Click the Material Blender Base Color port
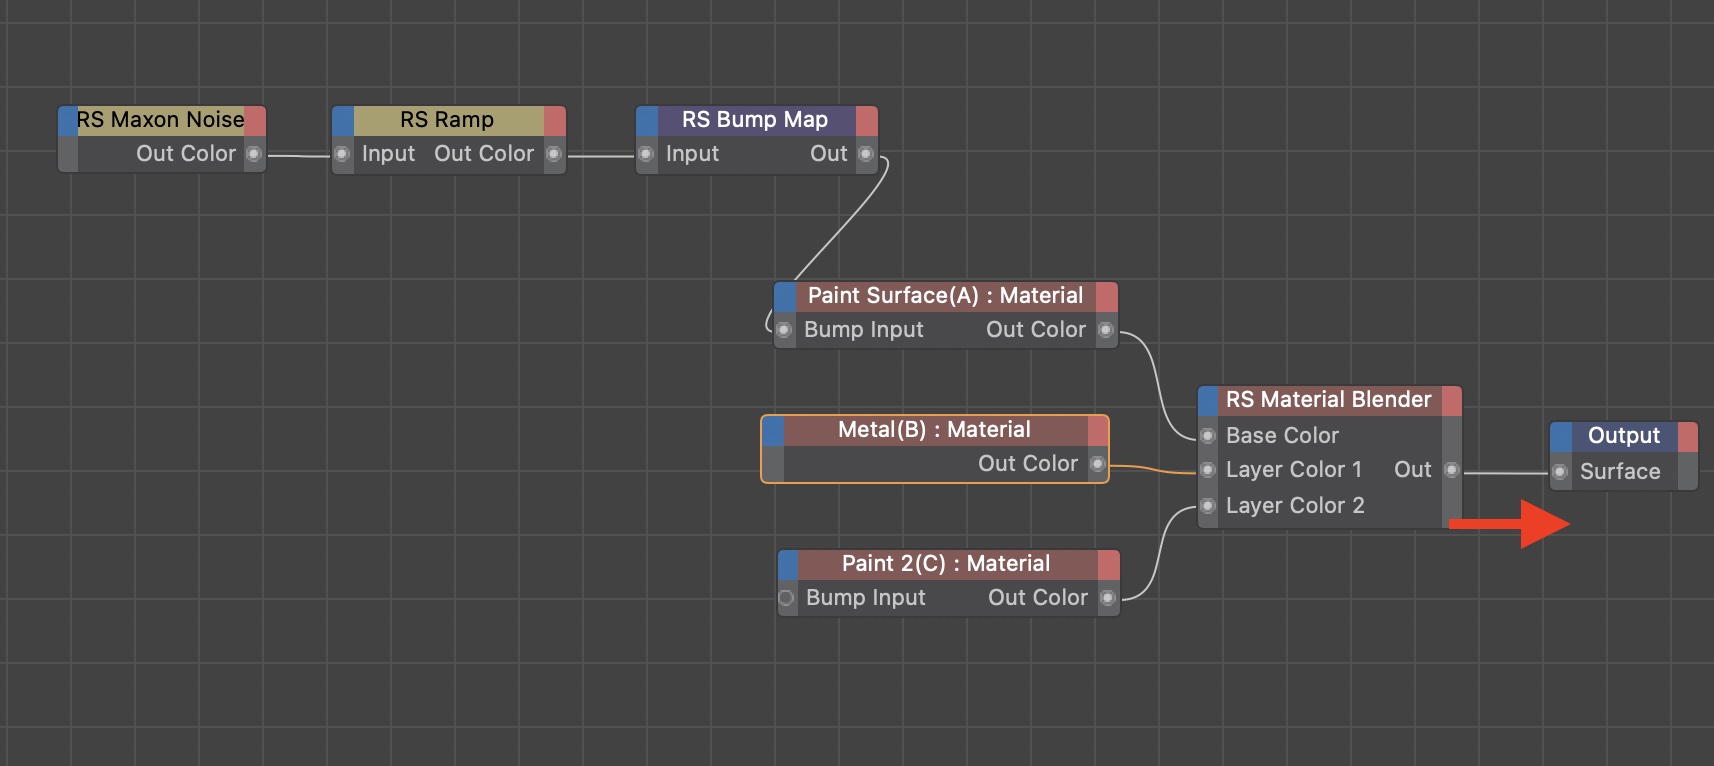The width and height of the screenshot is (1714, 766). 1208,436
